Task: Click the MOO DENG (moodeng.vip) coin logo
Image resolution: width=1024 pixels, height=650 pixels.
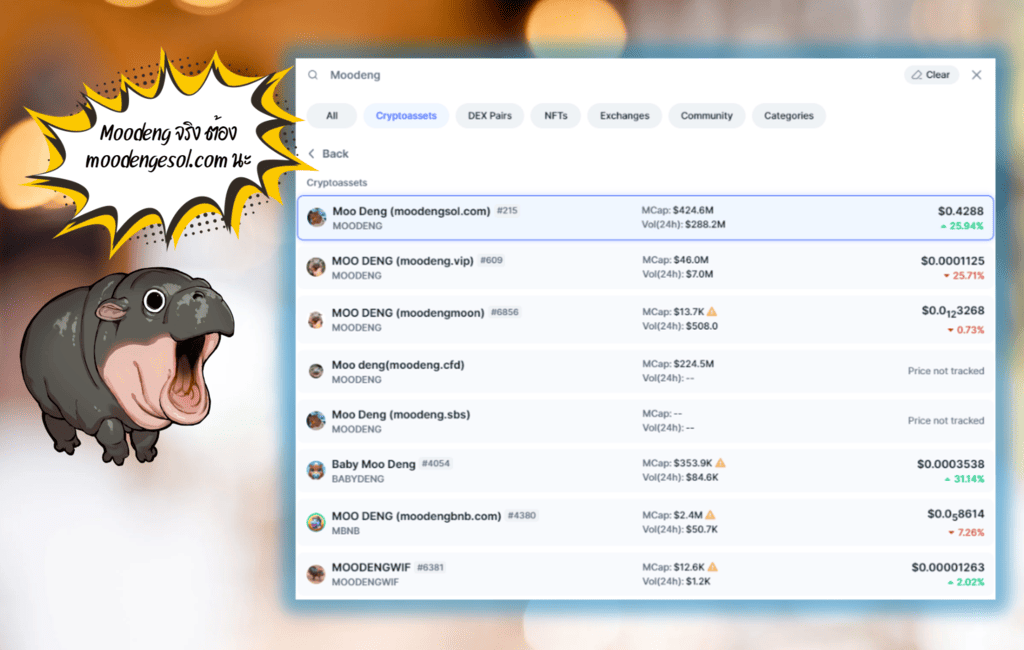Action: (x=316, y=267)
